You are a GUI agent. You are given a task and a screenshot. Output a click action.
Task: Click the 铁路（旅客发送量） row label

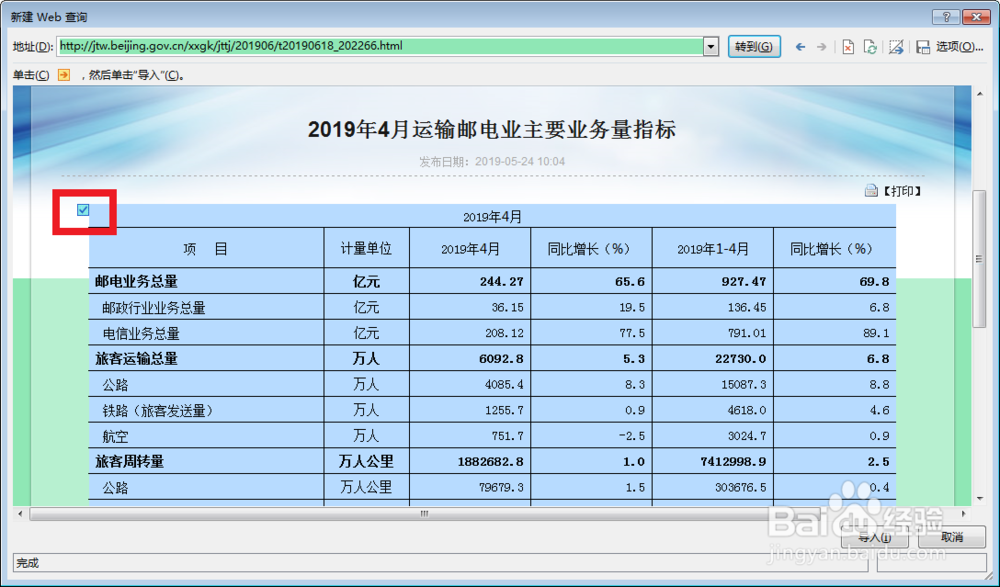click(158, 411)
